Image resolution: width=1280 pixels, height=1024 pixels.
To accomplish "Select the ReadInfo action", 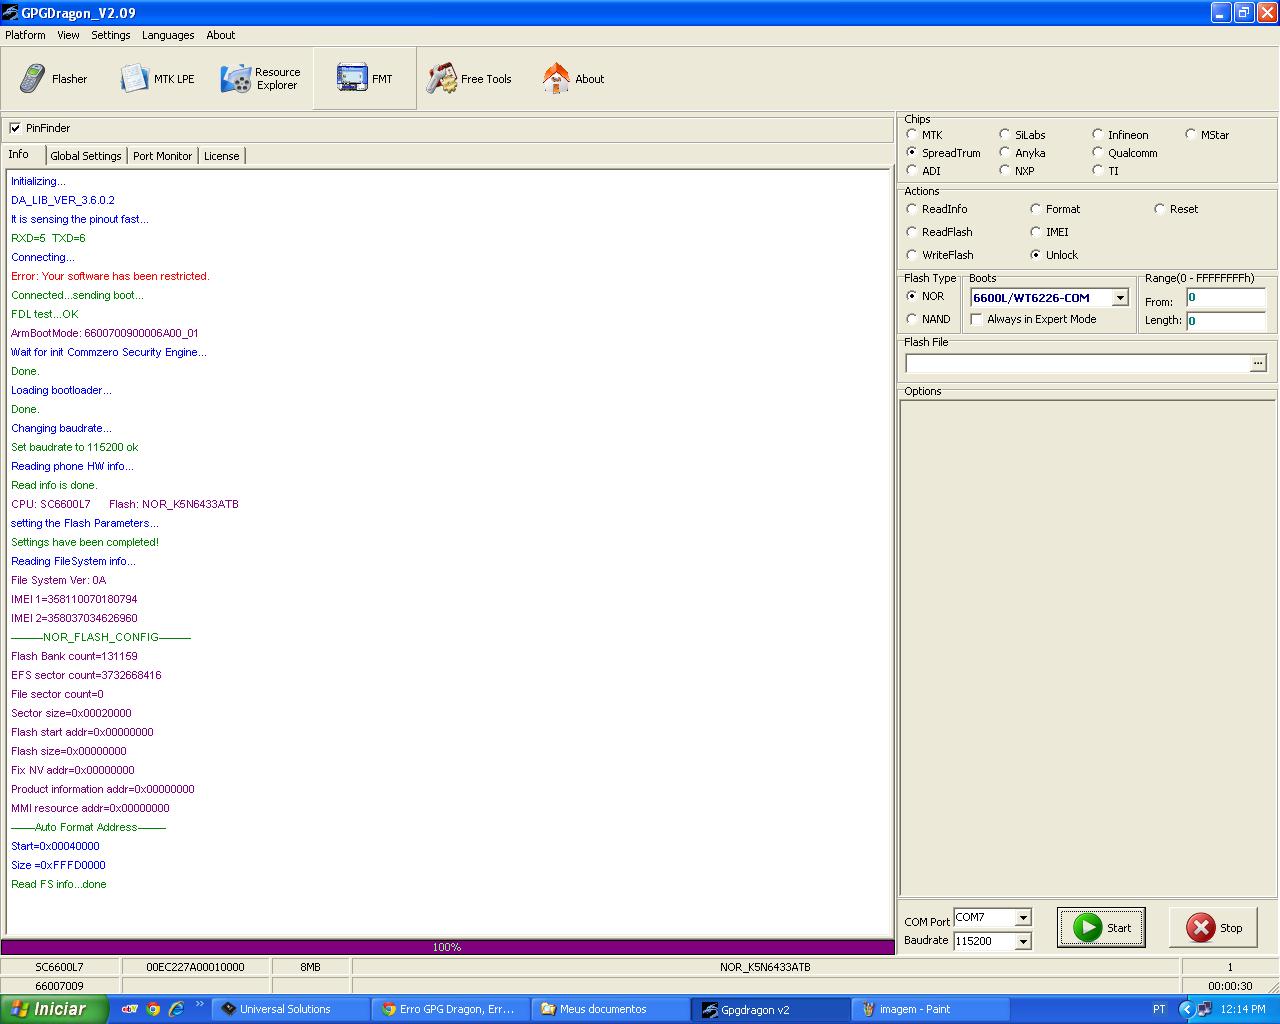I will tap(911, 209).
